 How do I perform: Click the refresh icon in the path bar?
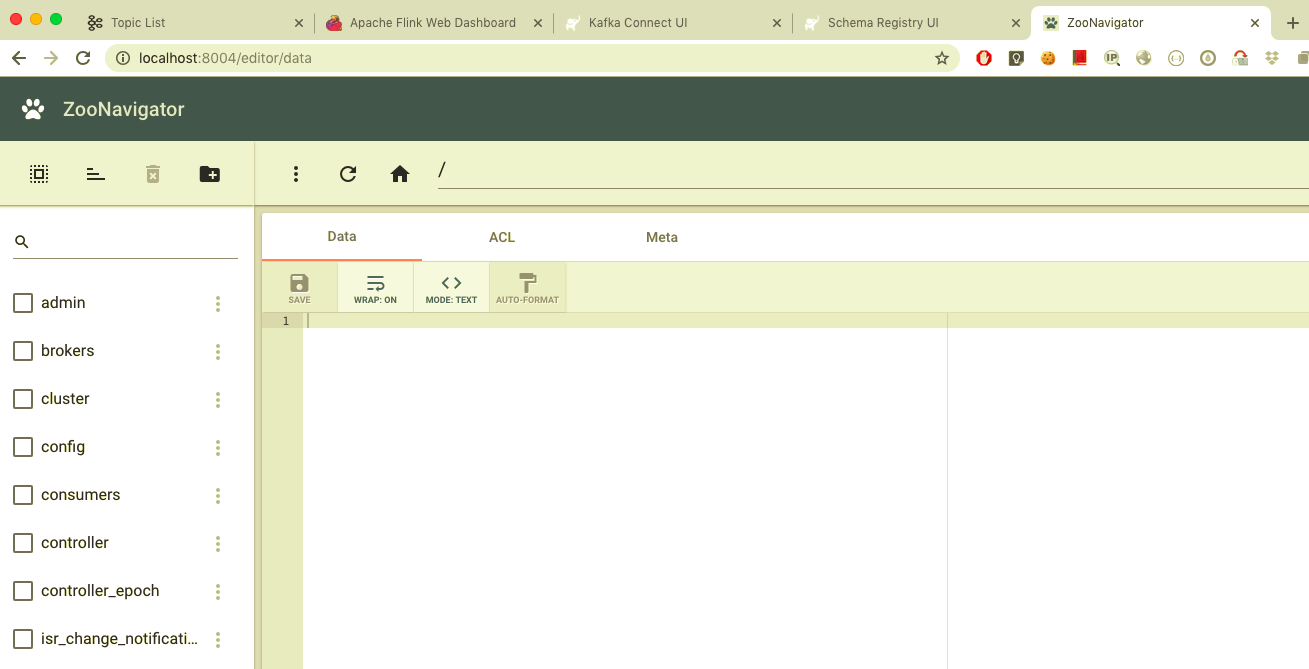coord(348,174)
